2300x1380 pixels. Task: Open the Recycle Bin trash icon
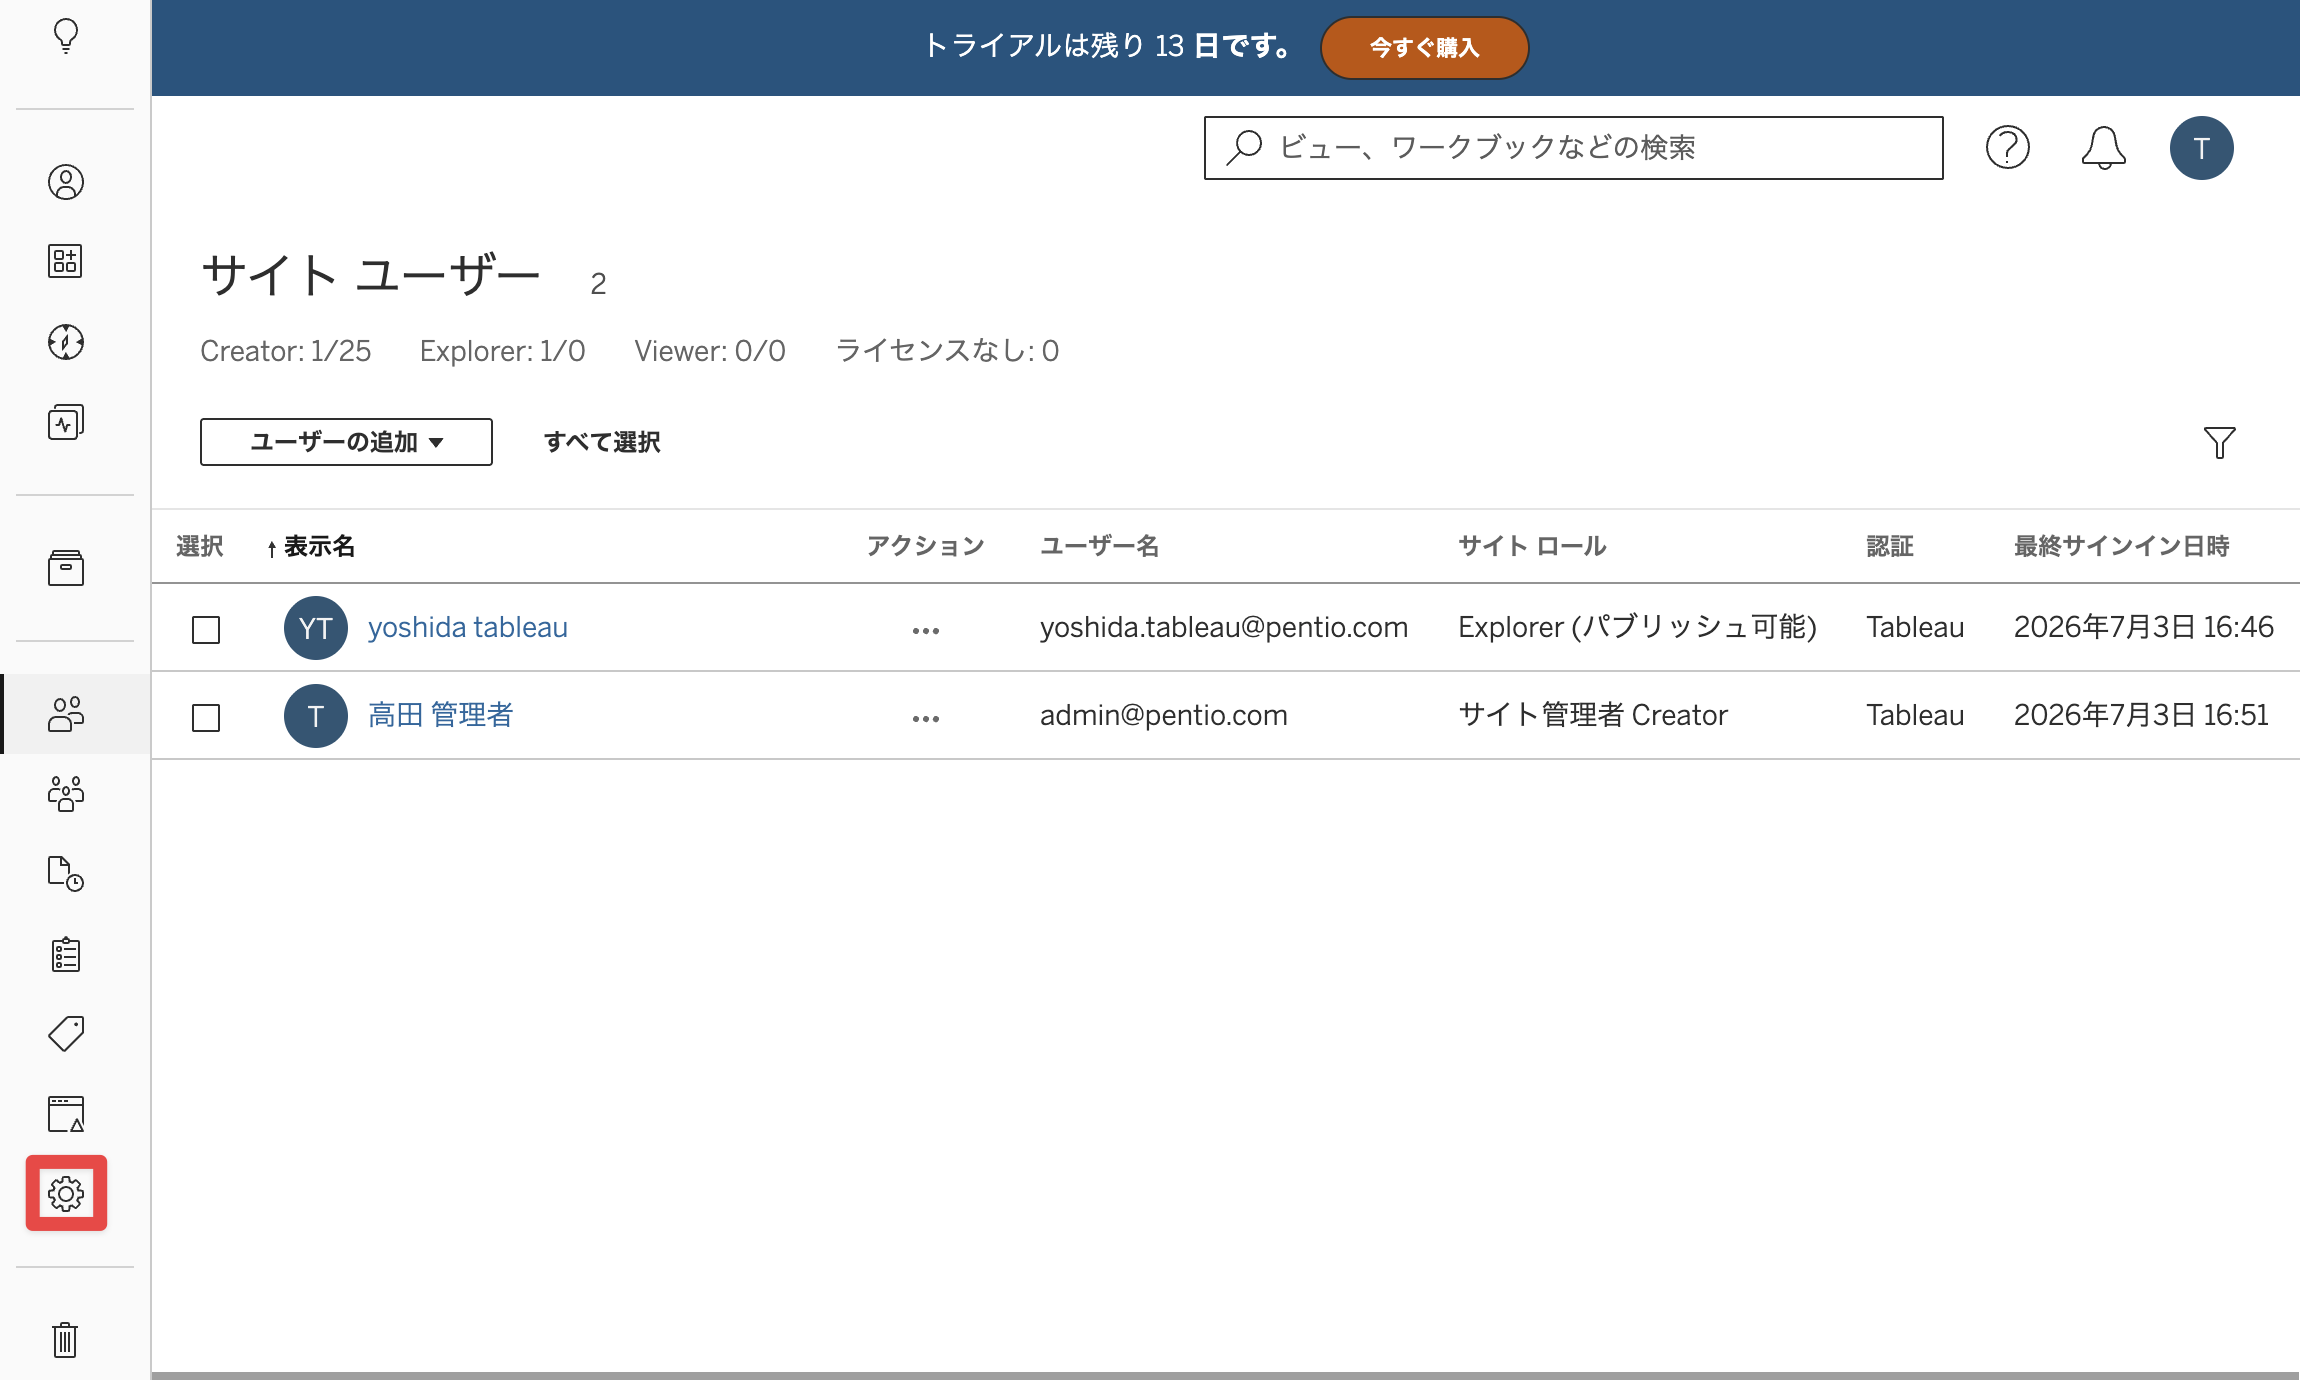[x=66, y=1340]
